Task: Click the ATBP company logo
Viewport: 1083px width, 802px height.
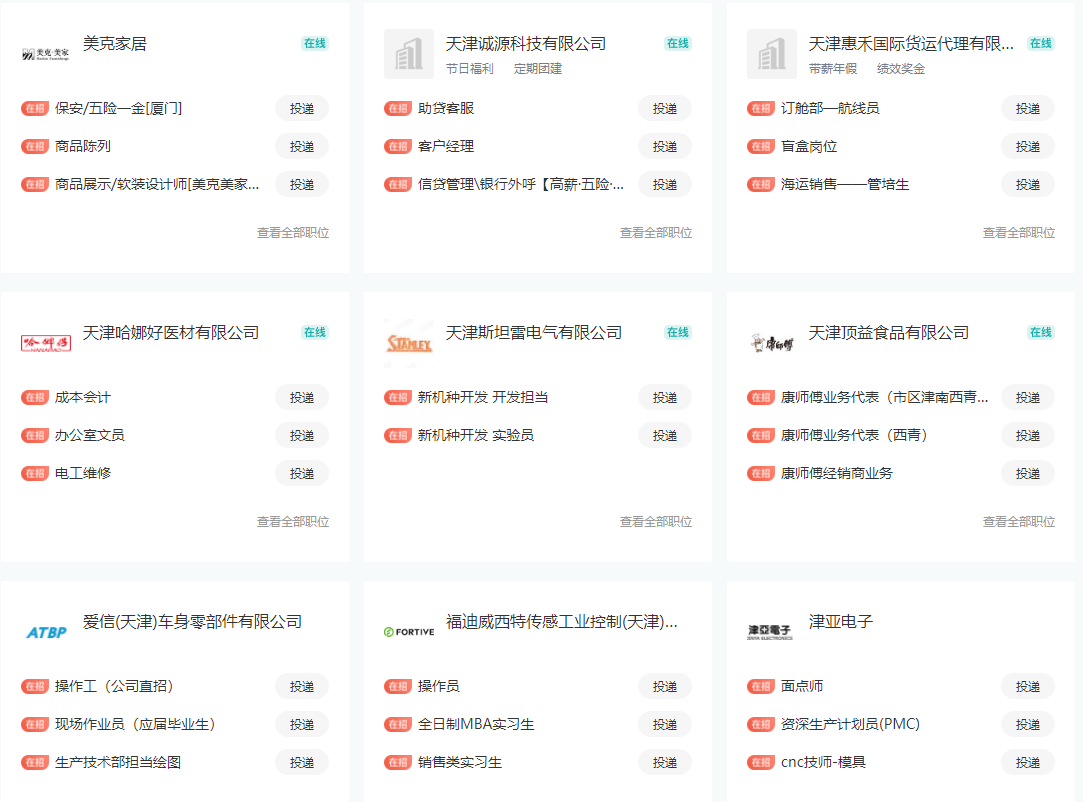Action: tap(46, 632)
